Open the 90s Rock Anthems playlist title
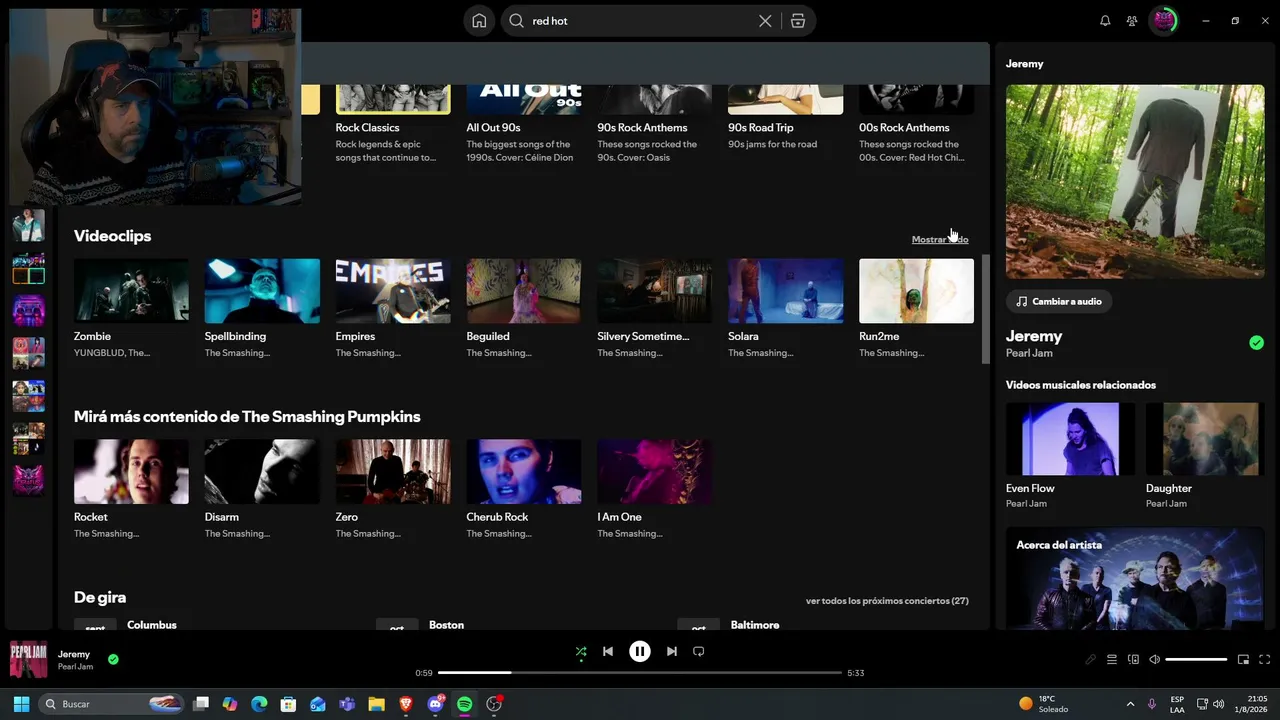 click(x=642, y=128)
